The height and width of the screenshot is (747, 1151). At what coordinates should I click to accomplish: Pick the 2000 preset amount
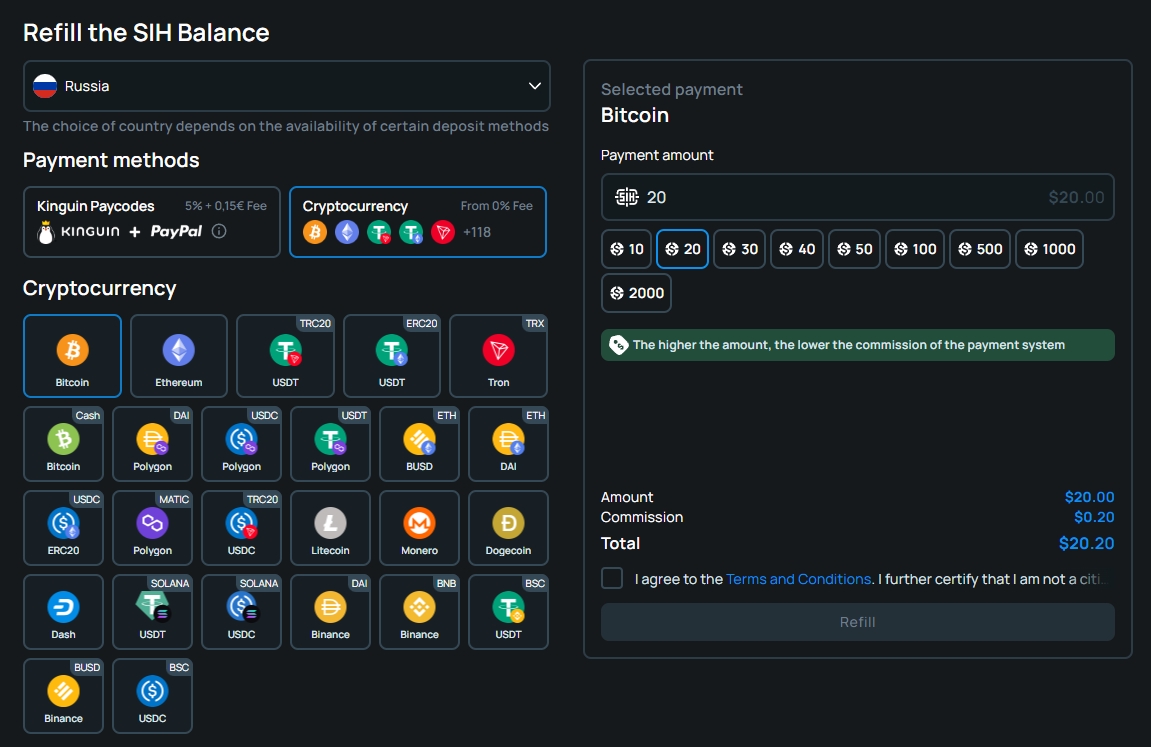tap(636, 293)
